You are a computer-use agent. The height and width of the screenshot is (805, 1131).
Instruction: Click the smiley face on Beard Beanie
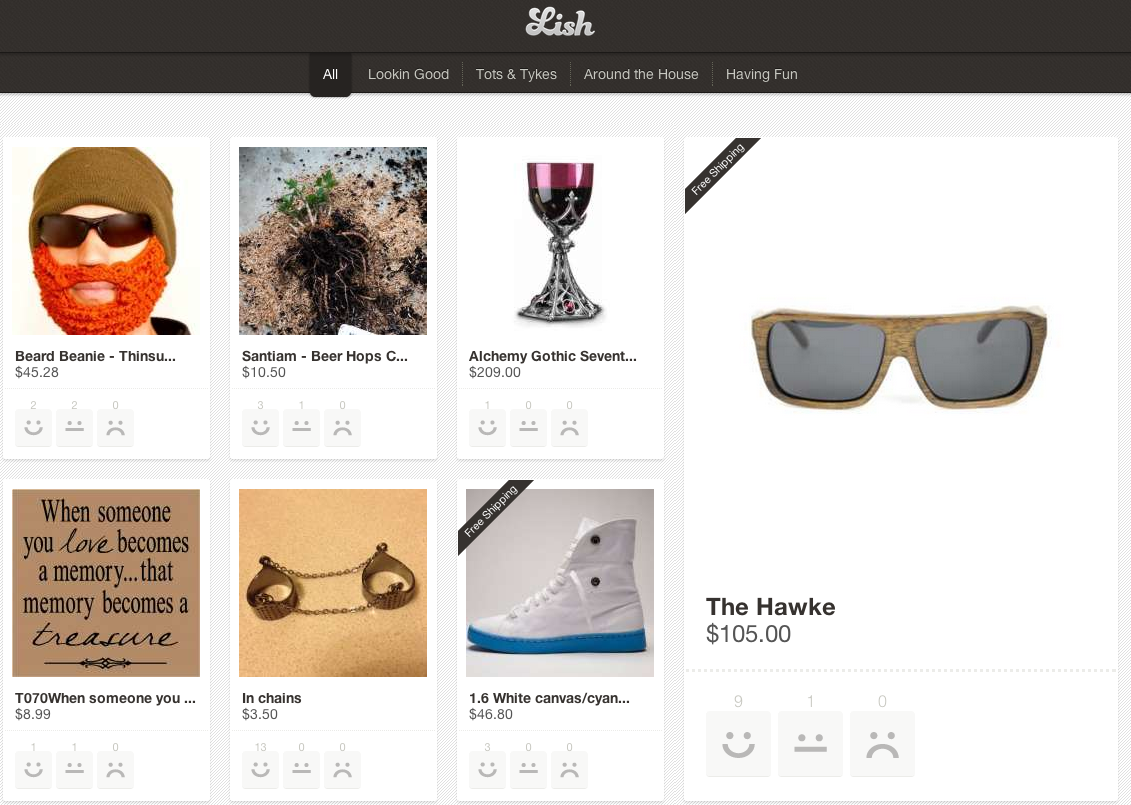33,428
